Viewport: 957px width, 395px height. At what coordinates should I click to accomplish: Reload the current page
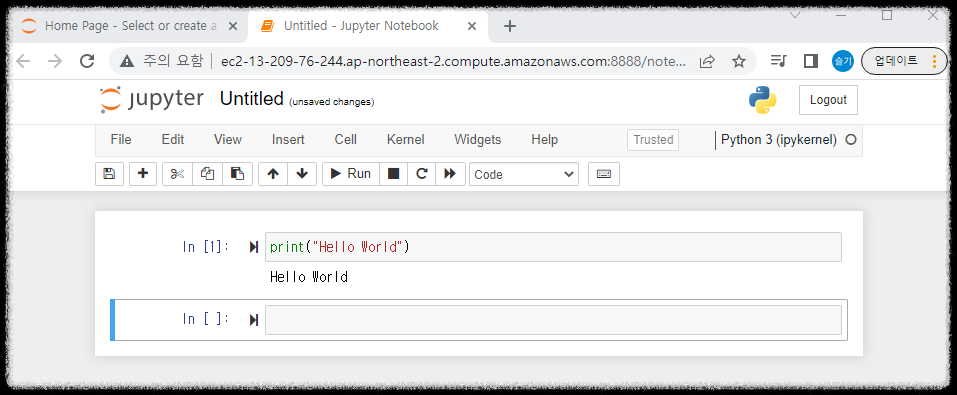click(x=87, y=61)
